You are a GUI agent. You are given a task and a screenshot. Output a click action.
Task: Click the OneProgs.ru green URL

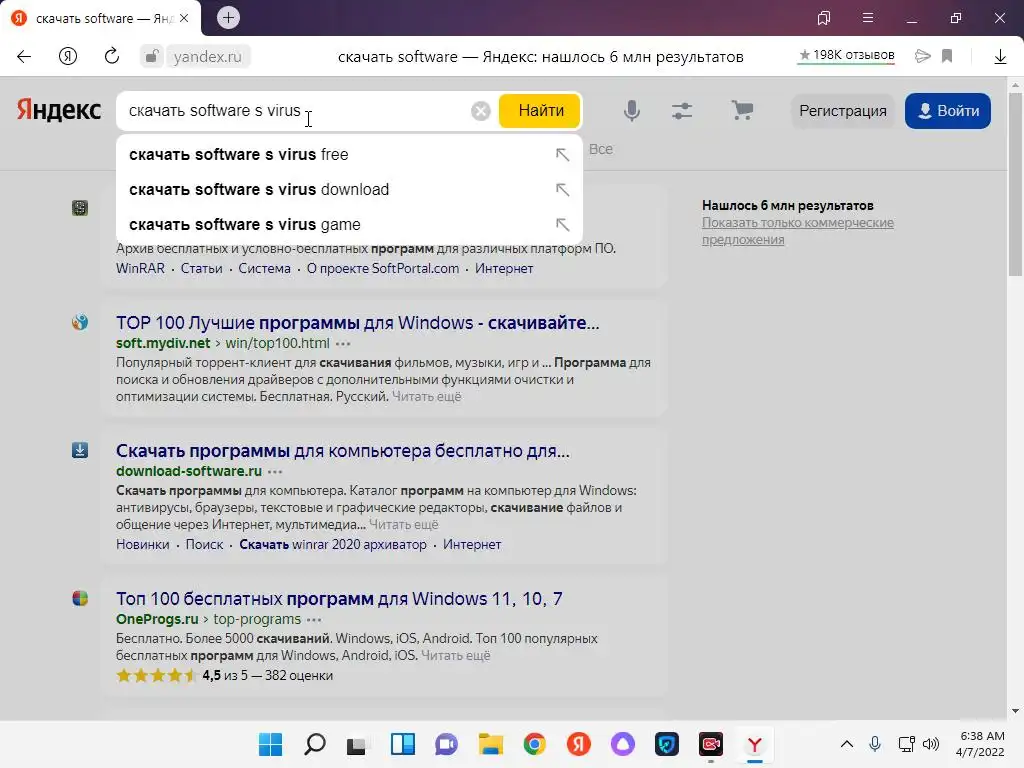pos(157,619)
